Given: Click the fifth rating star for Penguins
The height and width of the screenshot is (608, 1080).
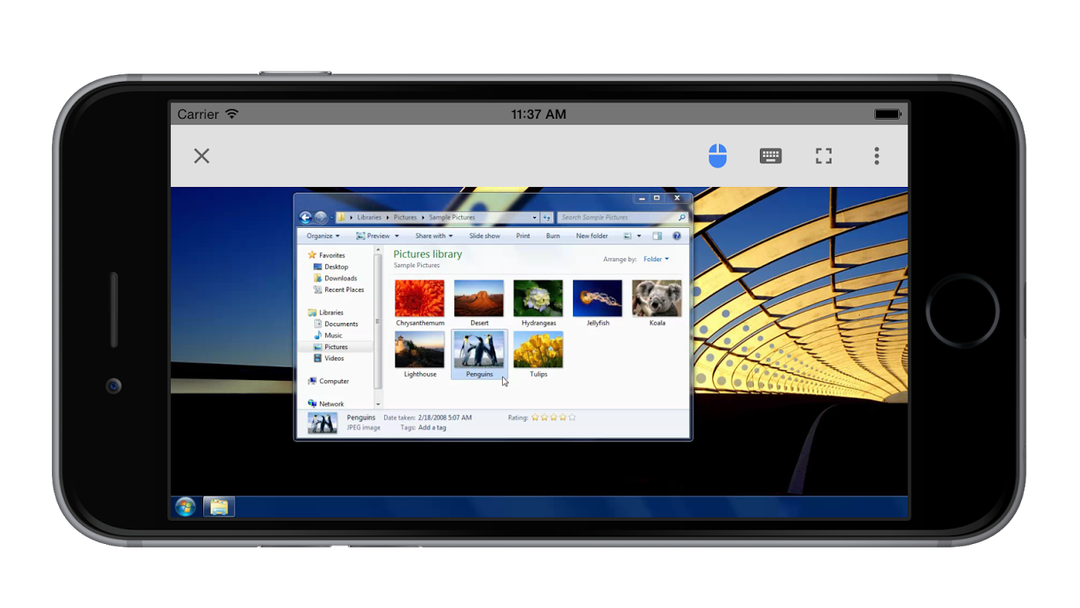Looking at the screenshot, I should tap(571, 417).
